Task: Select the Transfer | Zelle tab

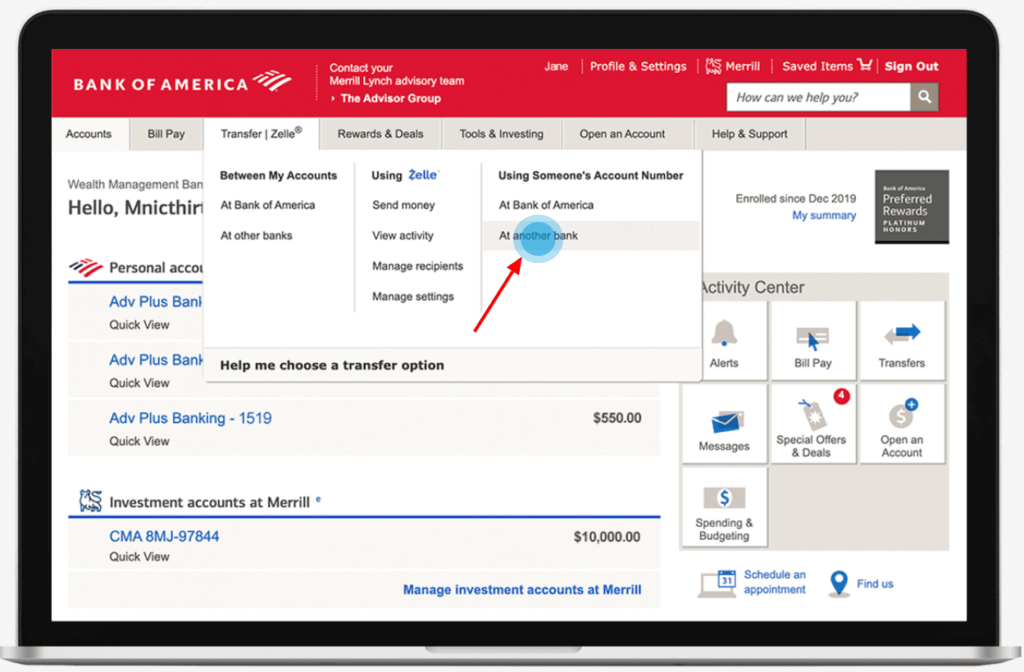Action: coord(261,134)
